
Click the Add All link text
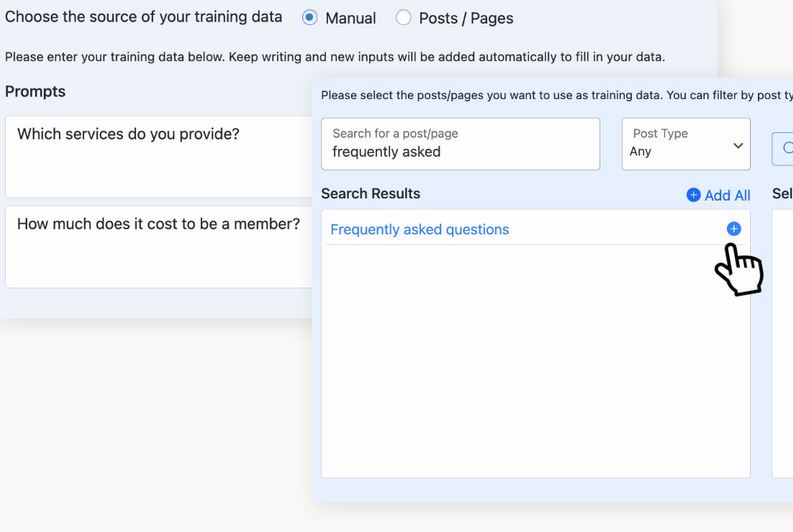727,195
